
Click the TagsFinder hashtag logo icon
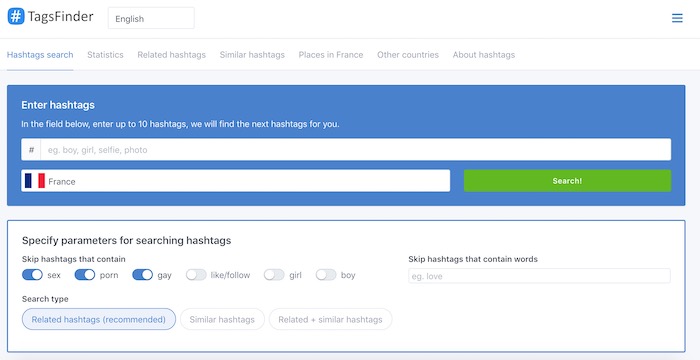pos(16,17)
